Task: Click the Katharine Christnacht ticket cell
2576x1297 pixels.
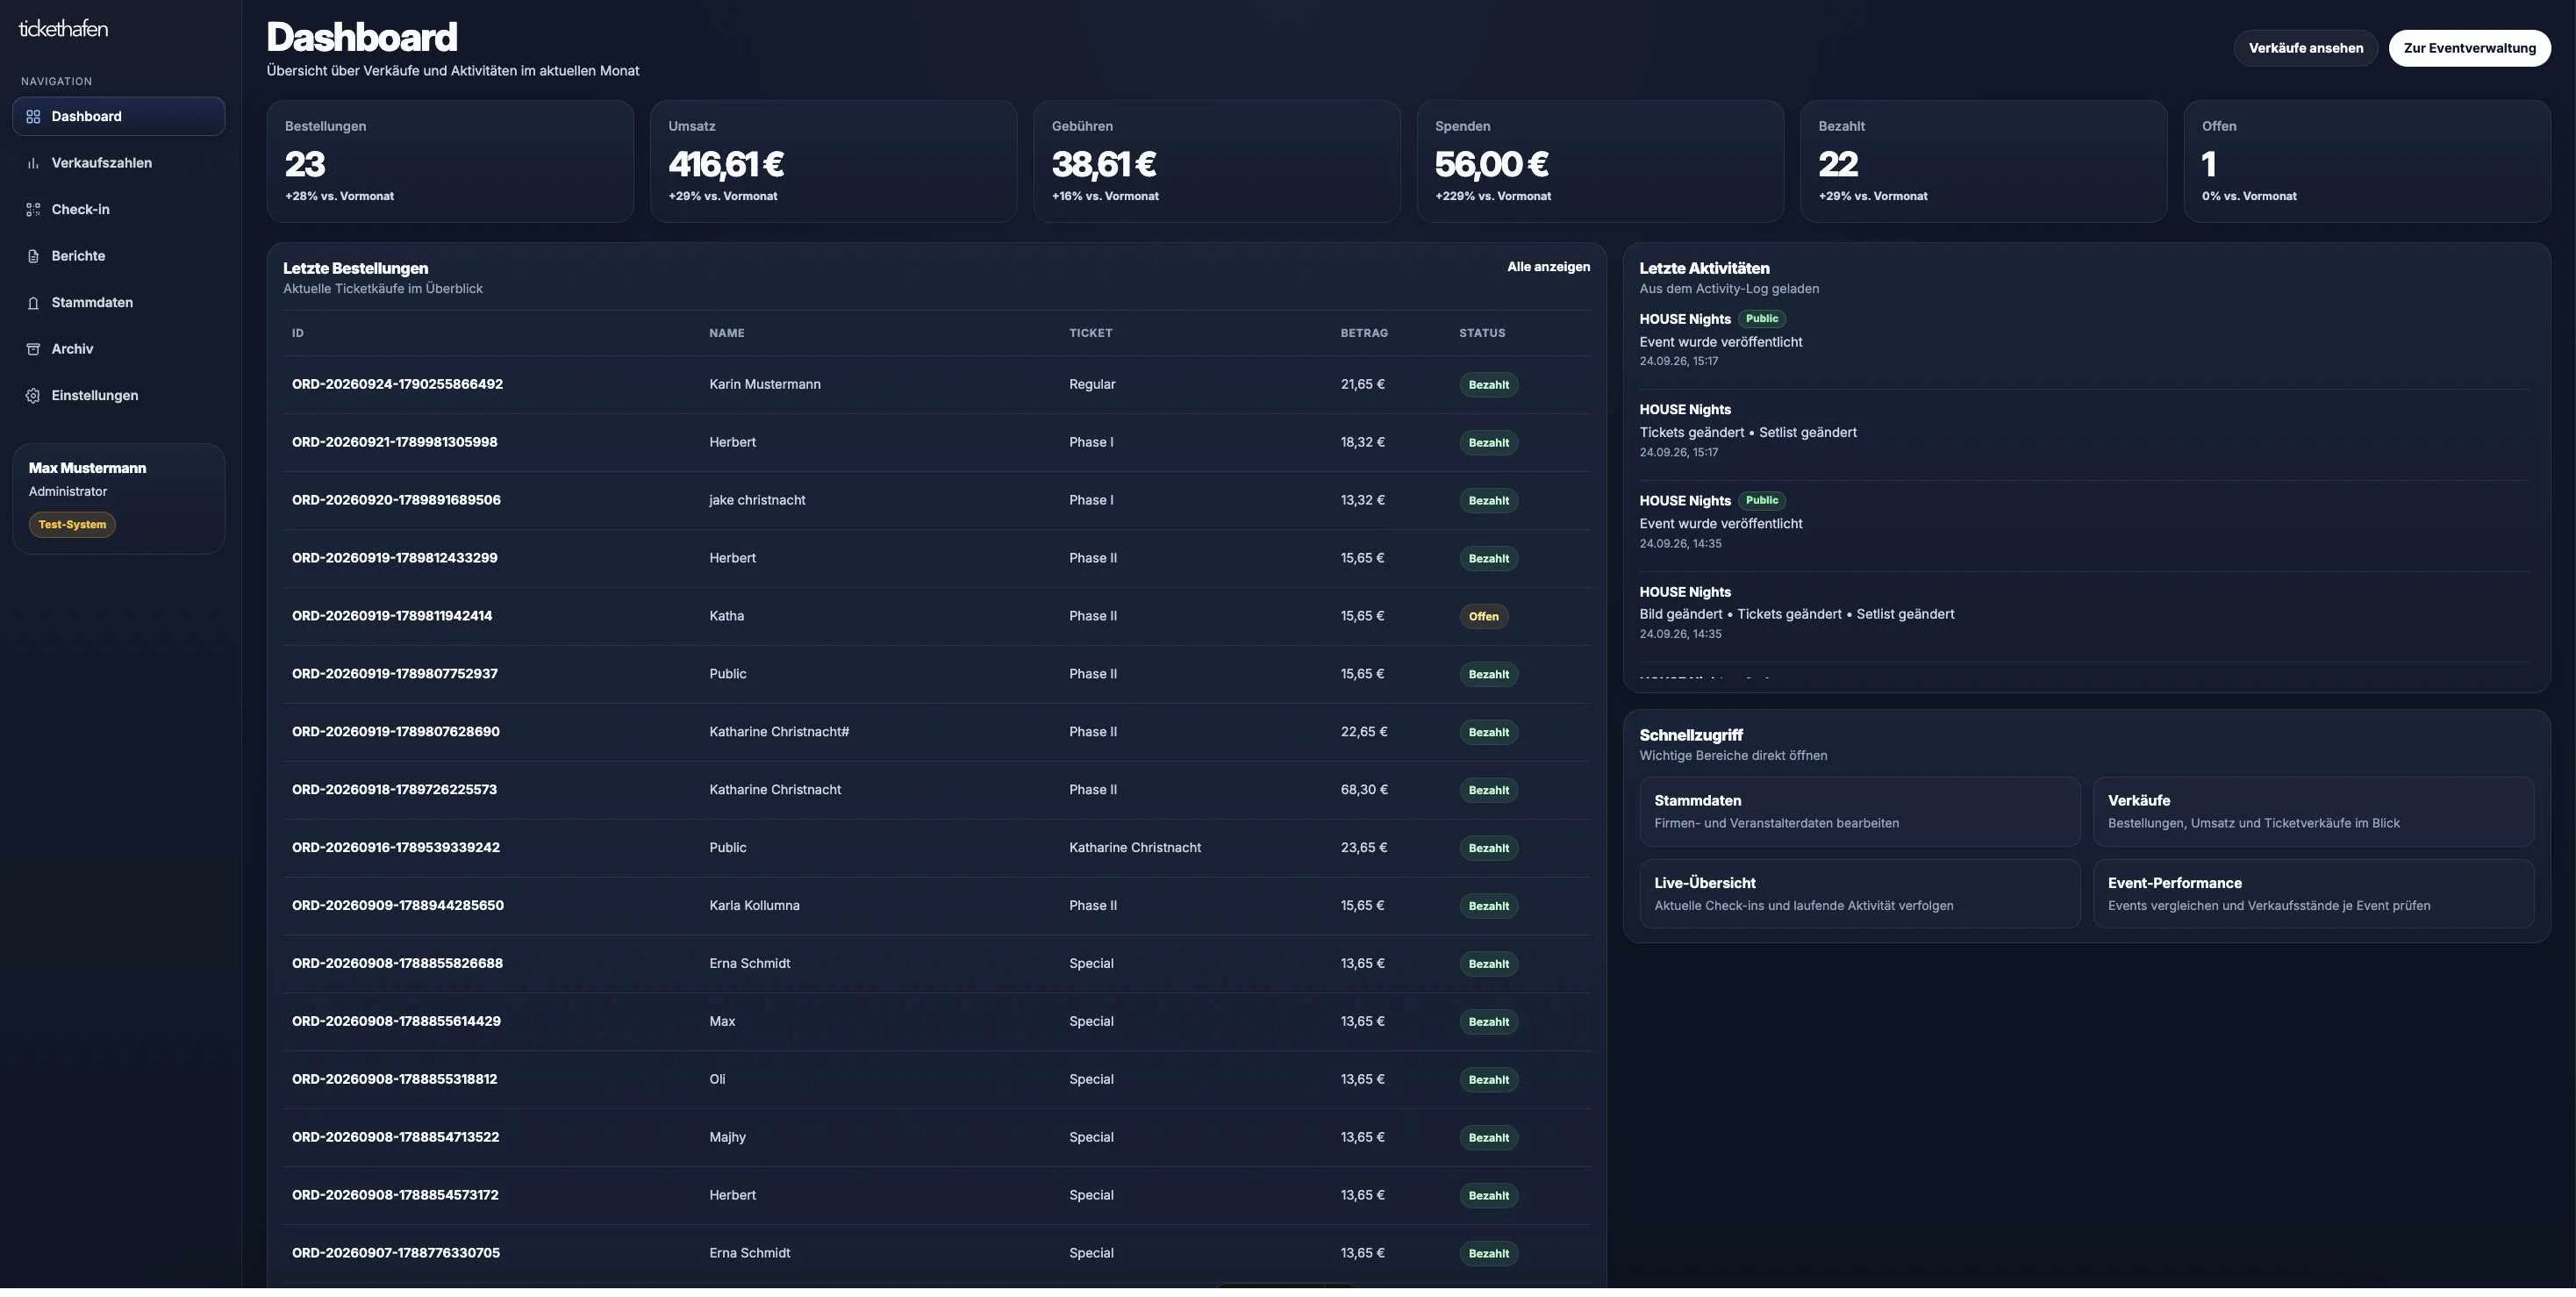Action: click(1135, 848)
